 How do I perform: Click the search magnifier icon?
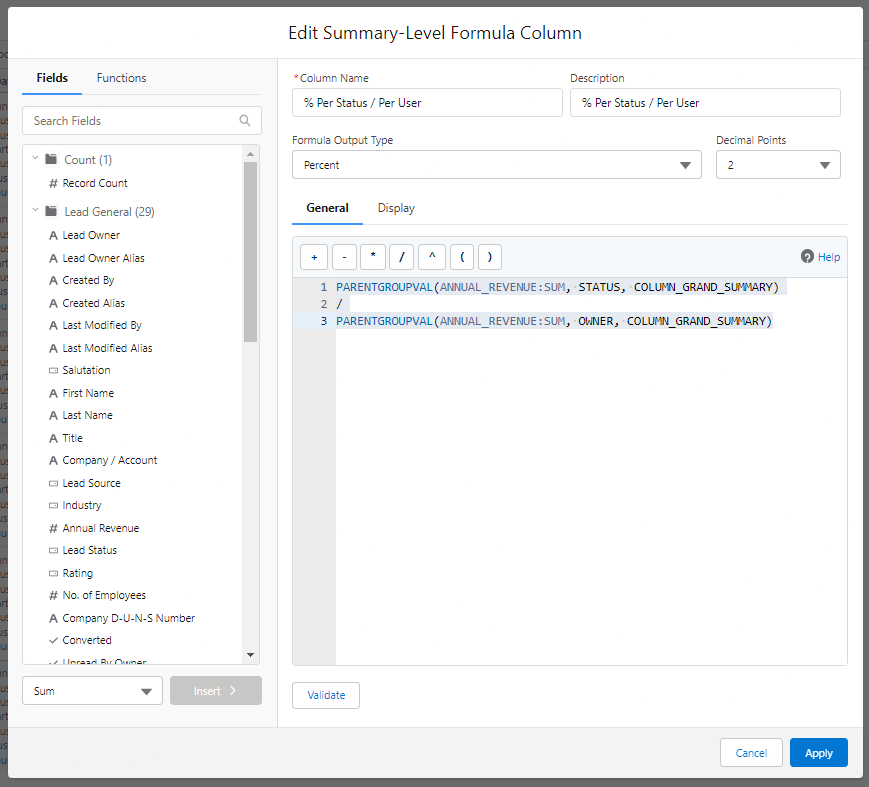244,120
